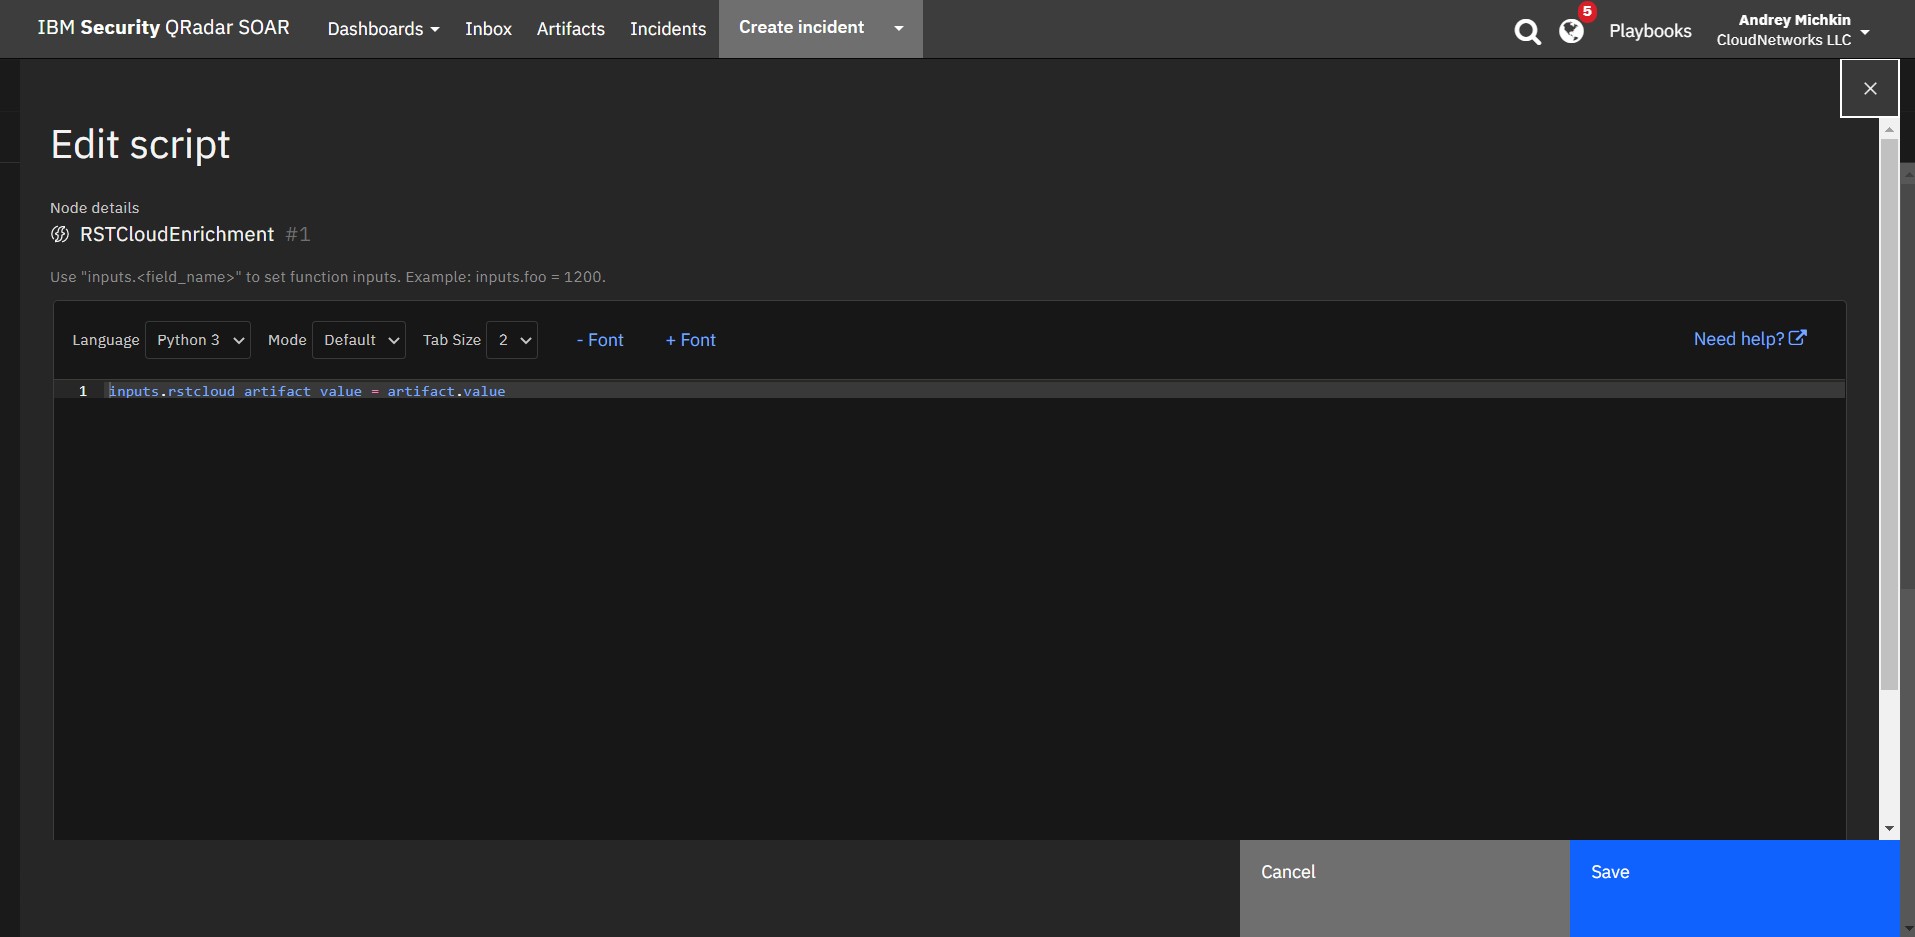
Task: Open the Language Python 3 dropdown
Action: 198,340
